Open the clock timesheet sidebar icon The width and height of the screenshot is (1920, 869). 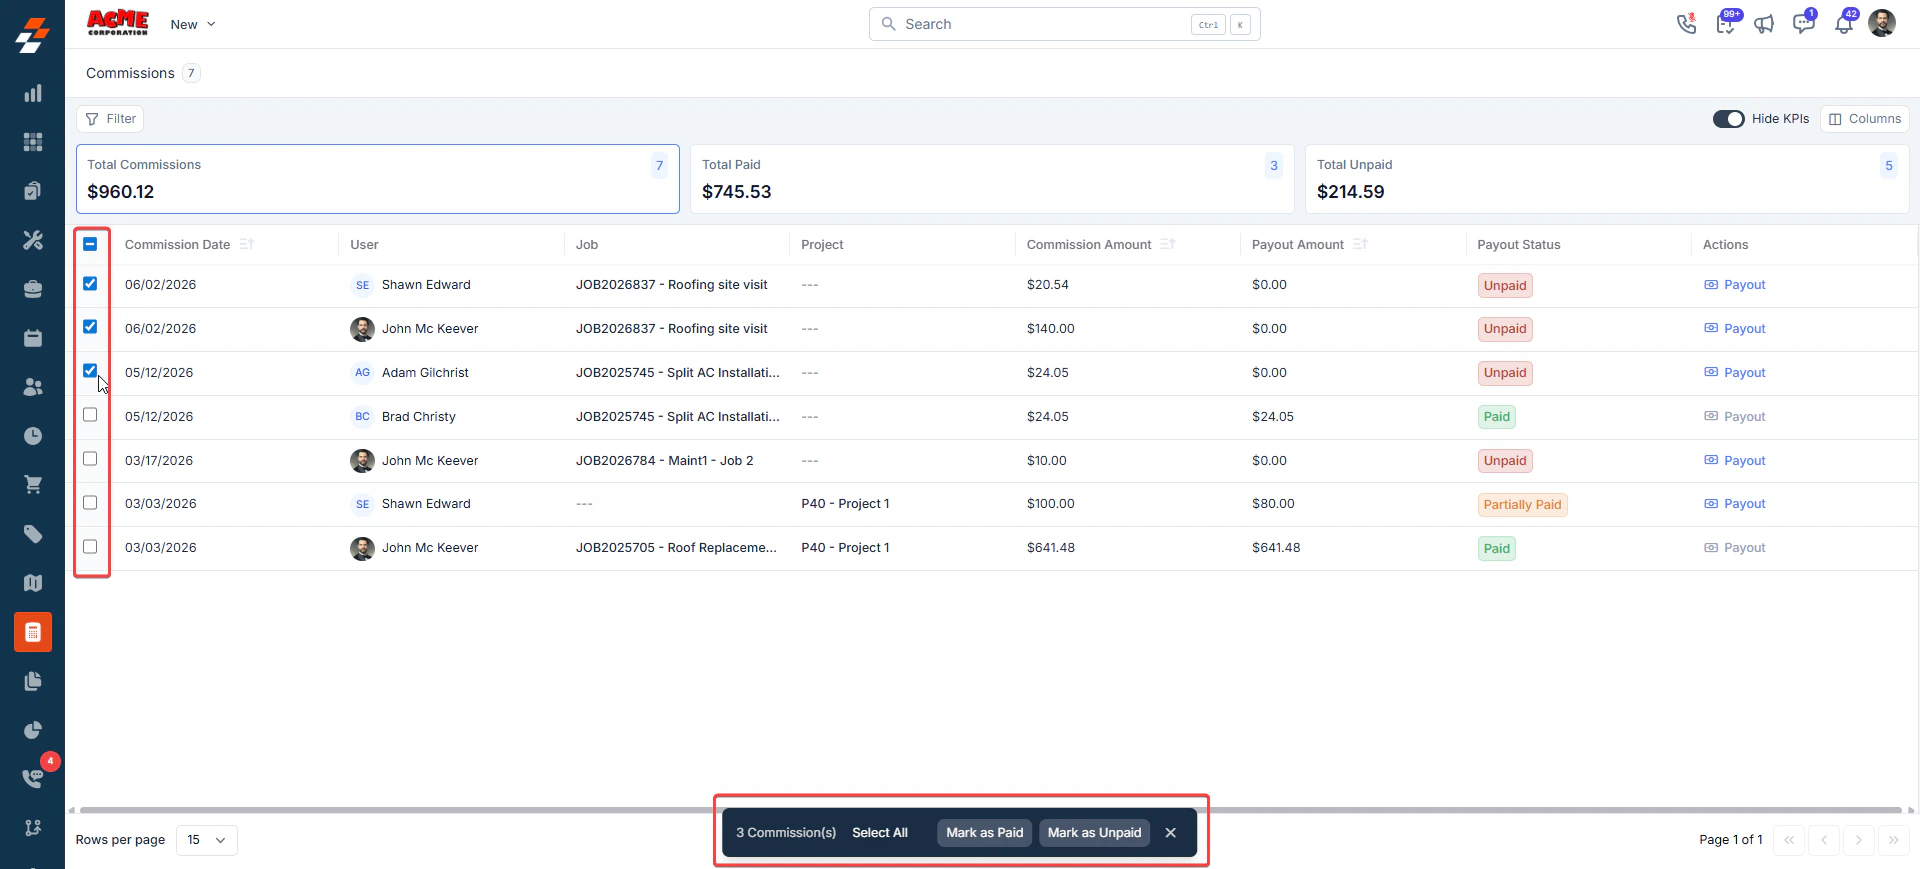33,436
